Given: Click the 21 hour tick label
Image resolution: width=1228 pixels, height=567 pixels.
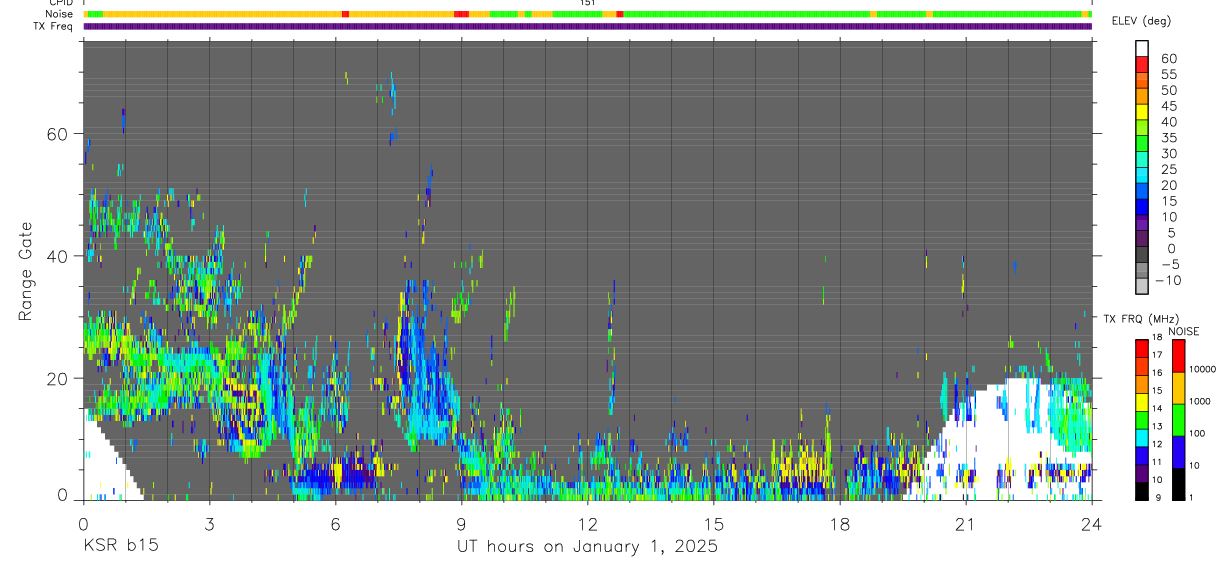Looking at the screenshot, I should click(965, 523).
